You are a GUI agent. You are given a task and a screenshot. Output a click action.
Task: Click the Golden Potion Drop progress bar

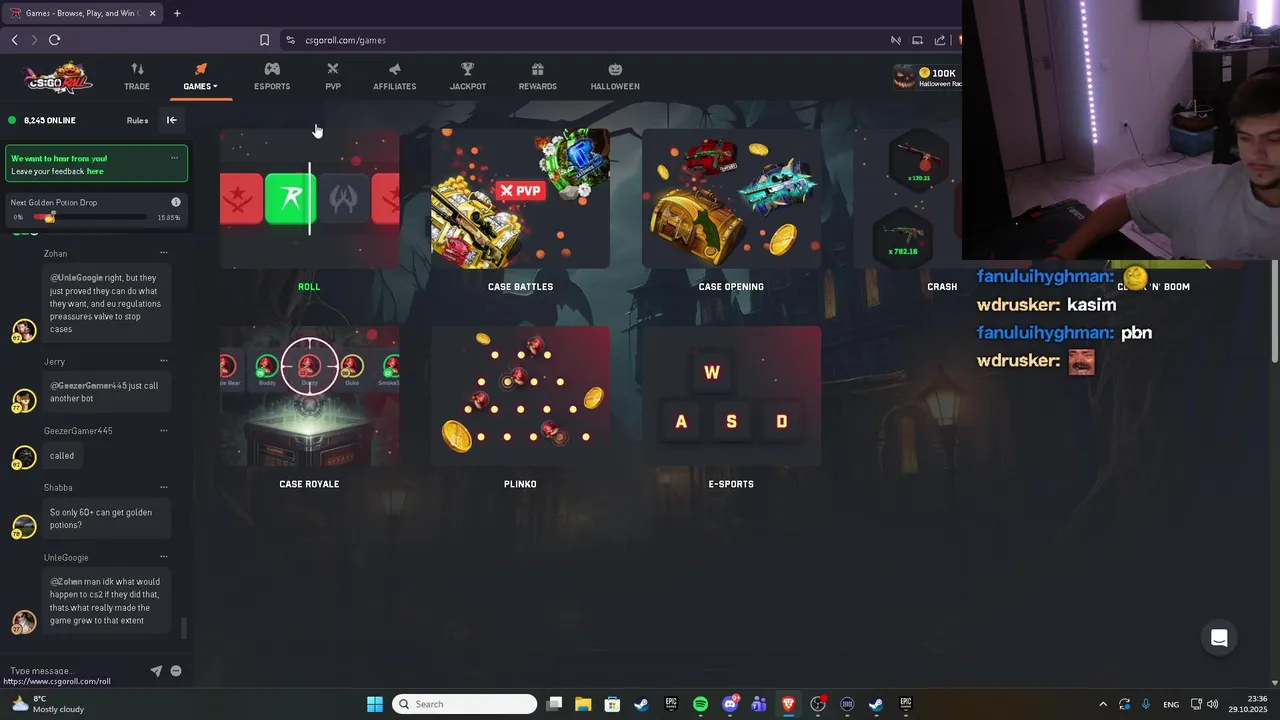tap(90, 217)
